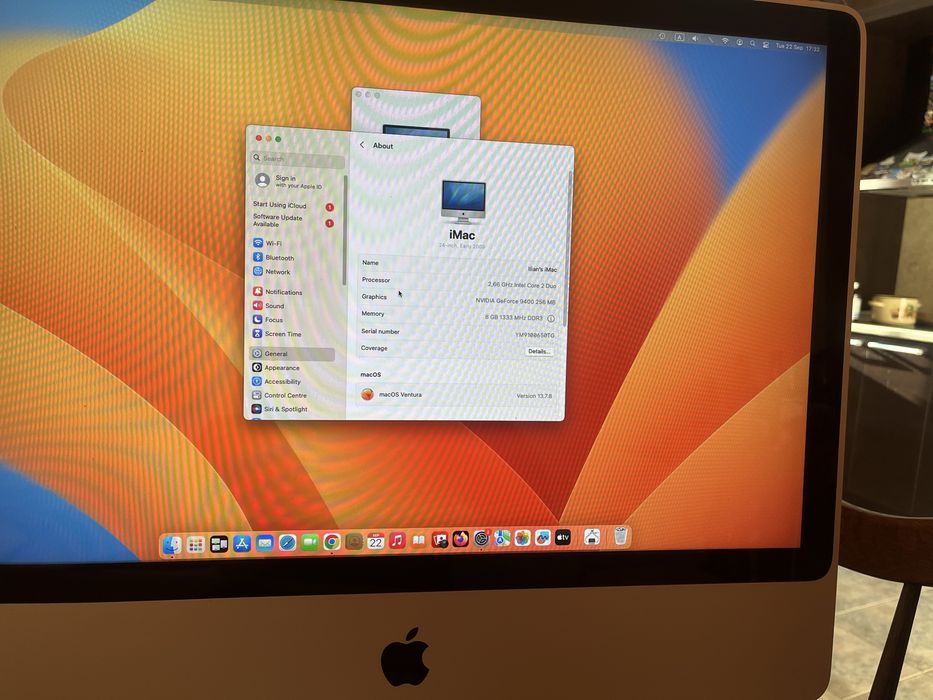Click the Wi-Fi status icon in menu bar
This screenshot has height=700, width=933.
(725, 41)
